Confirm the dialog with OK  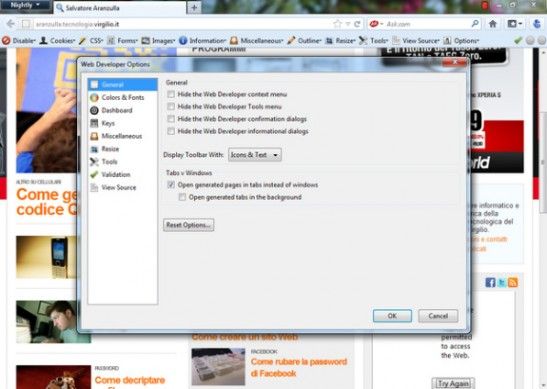click(392, 316)
